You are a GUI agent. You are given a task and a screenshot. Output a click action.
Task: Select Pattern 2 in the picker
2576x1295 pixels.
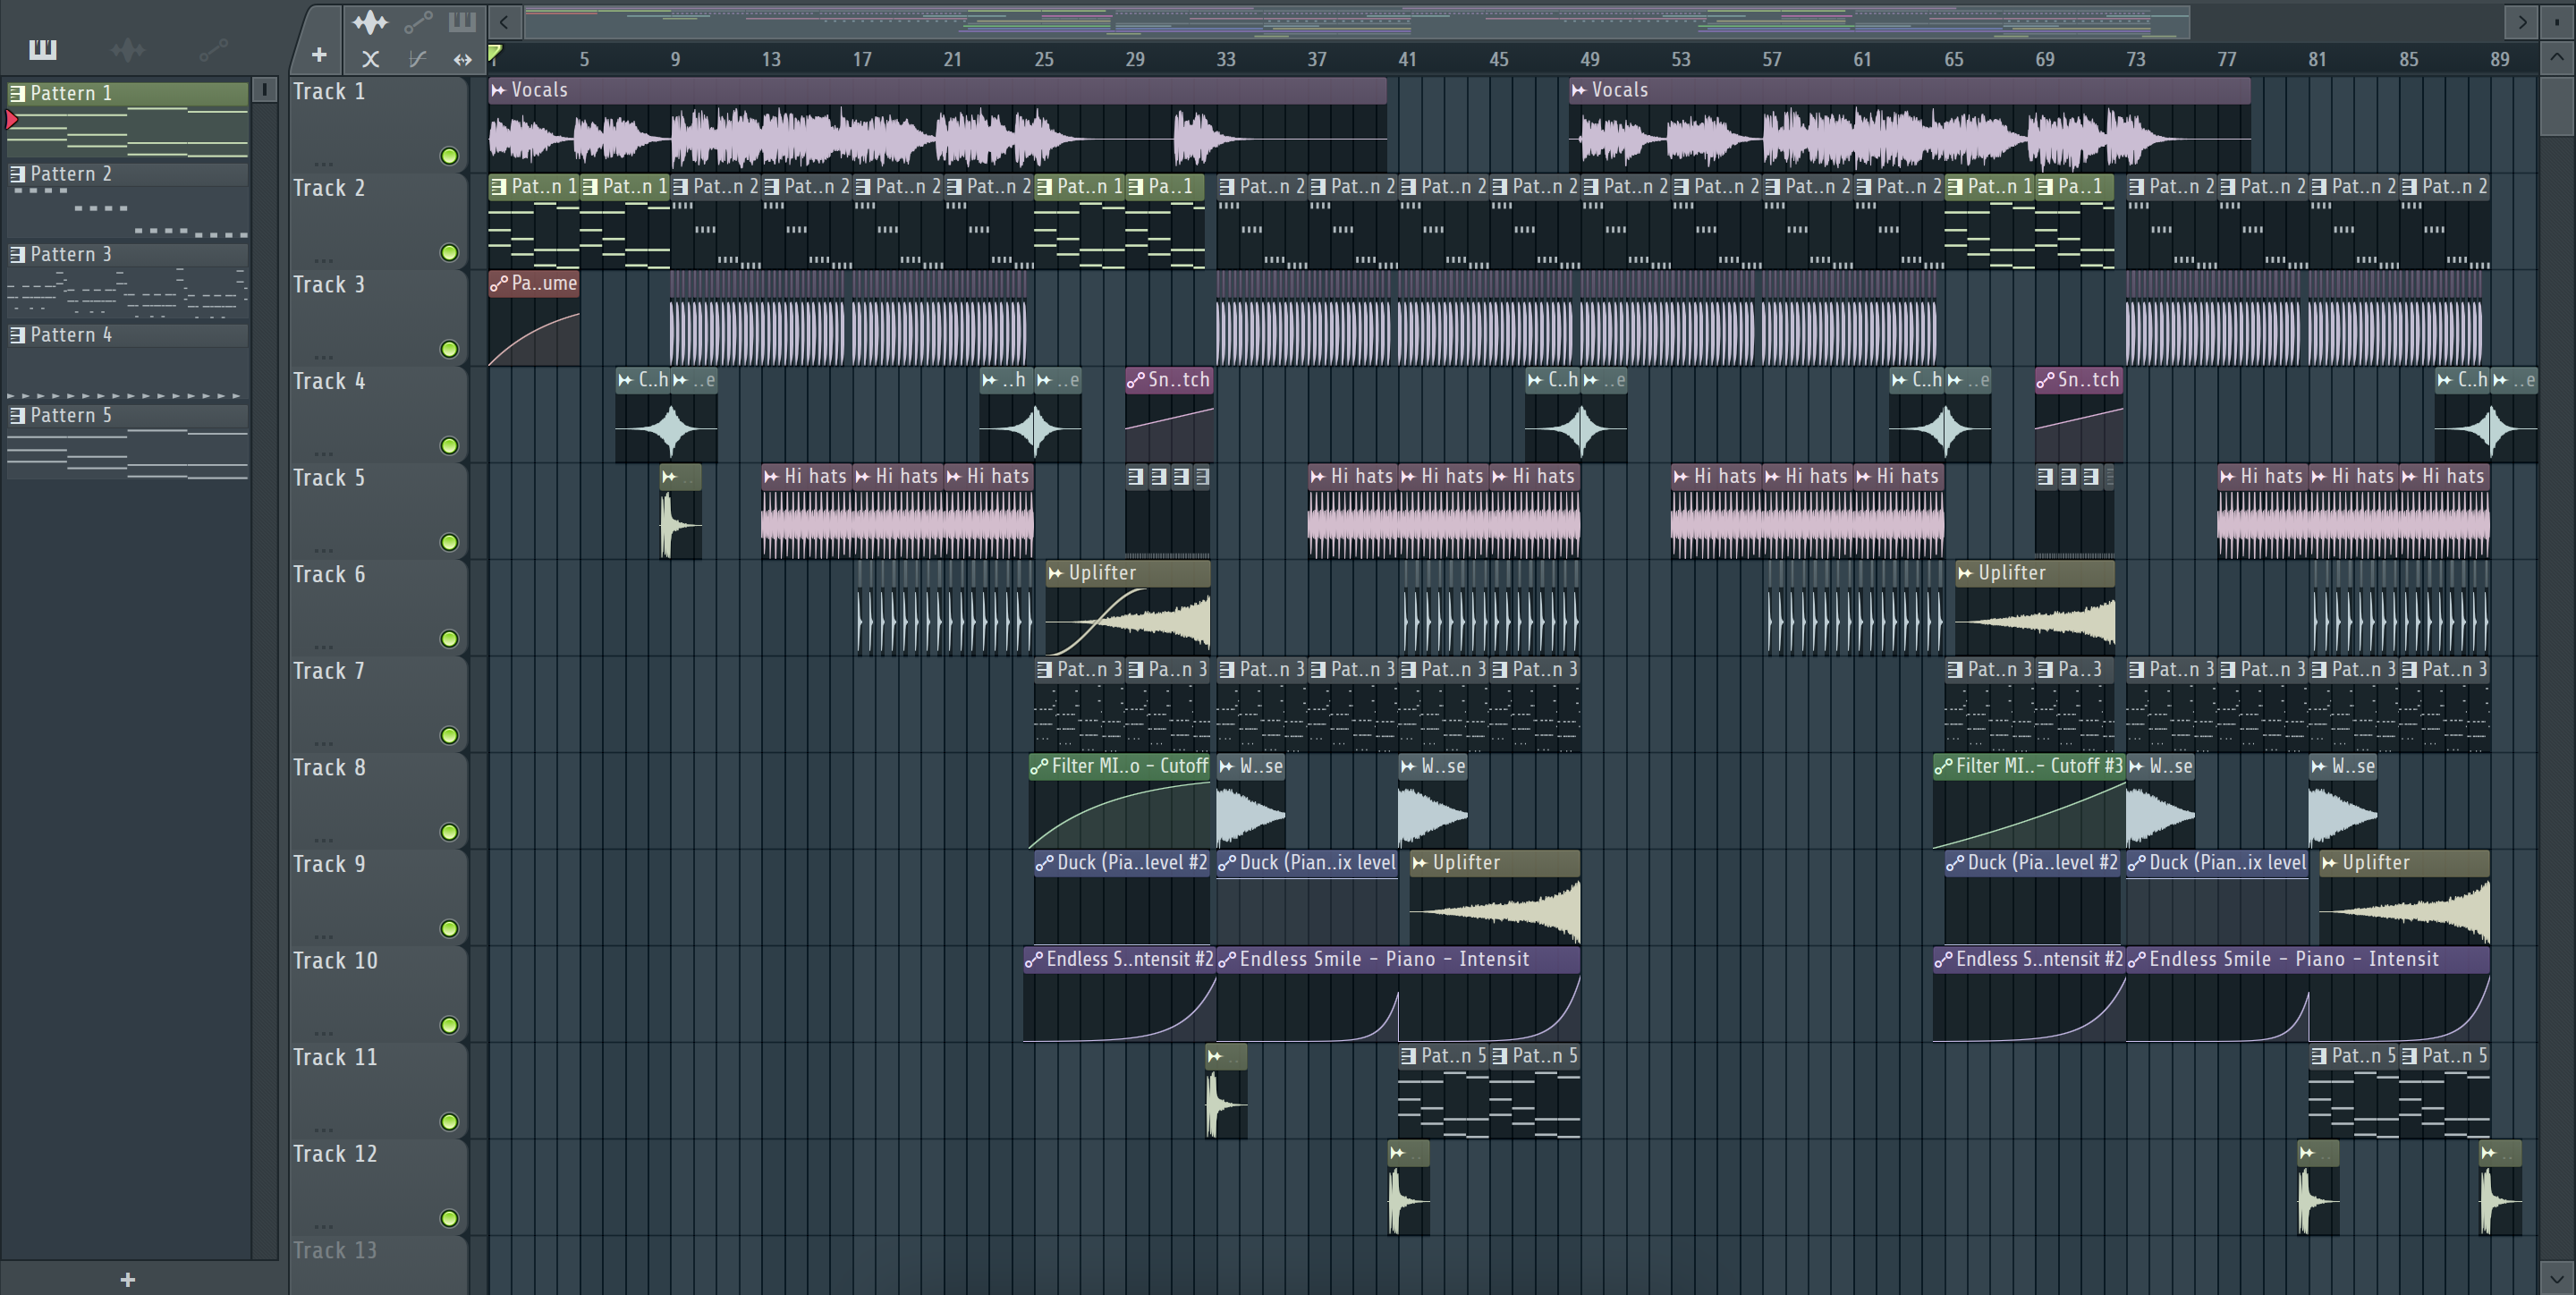128,201
